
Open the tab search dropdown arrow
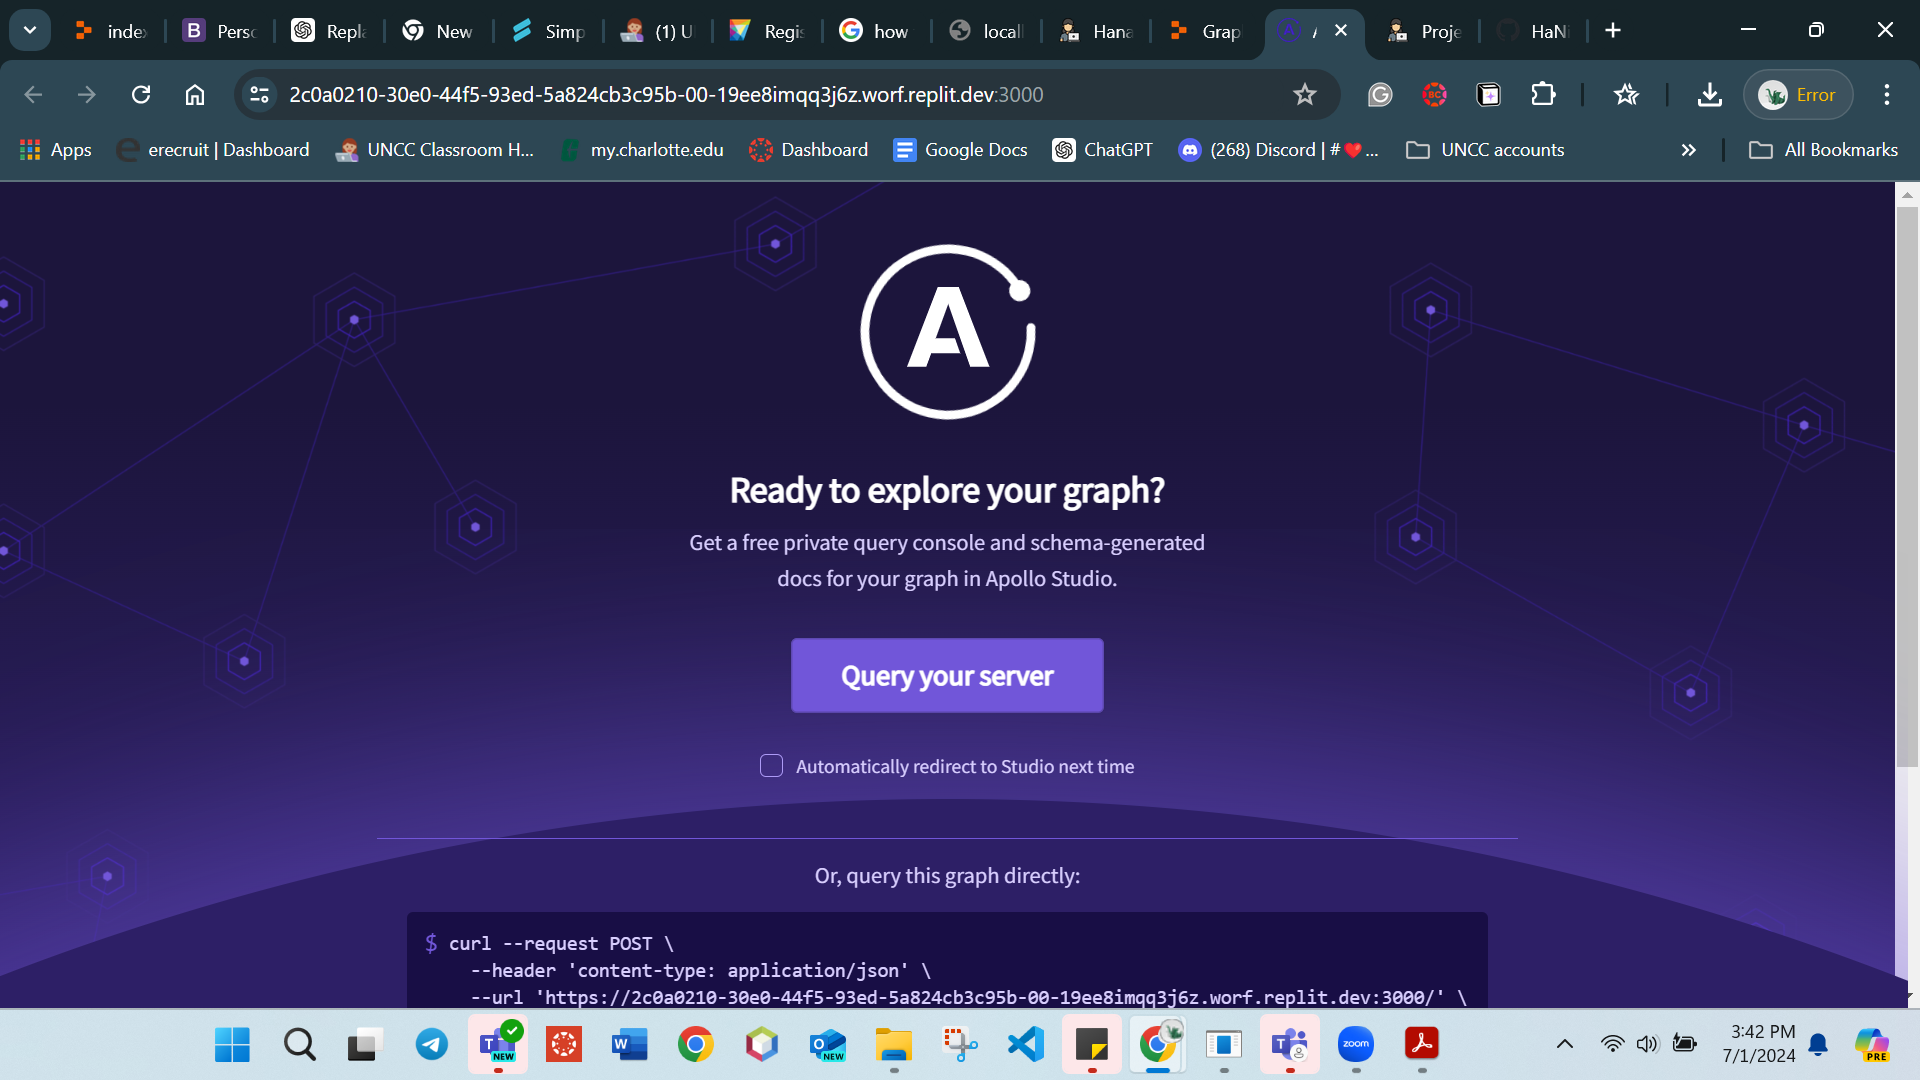point(29,30)
